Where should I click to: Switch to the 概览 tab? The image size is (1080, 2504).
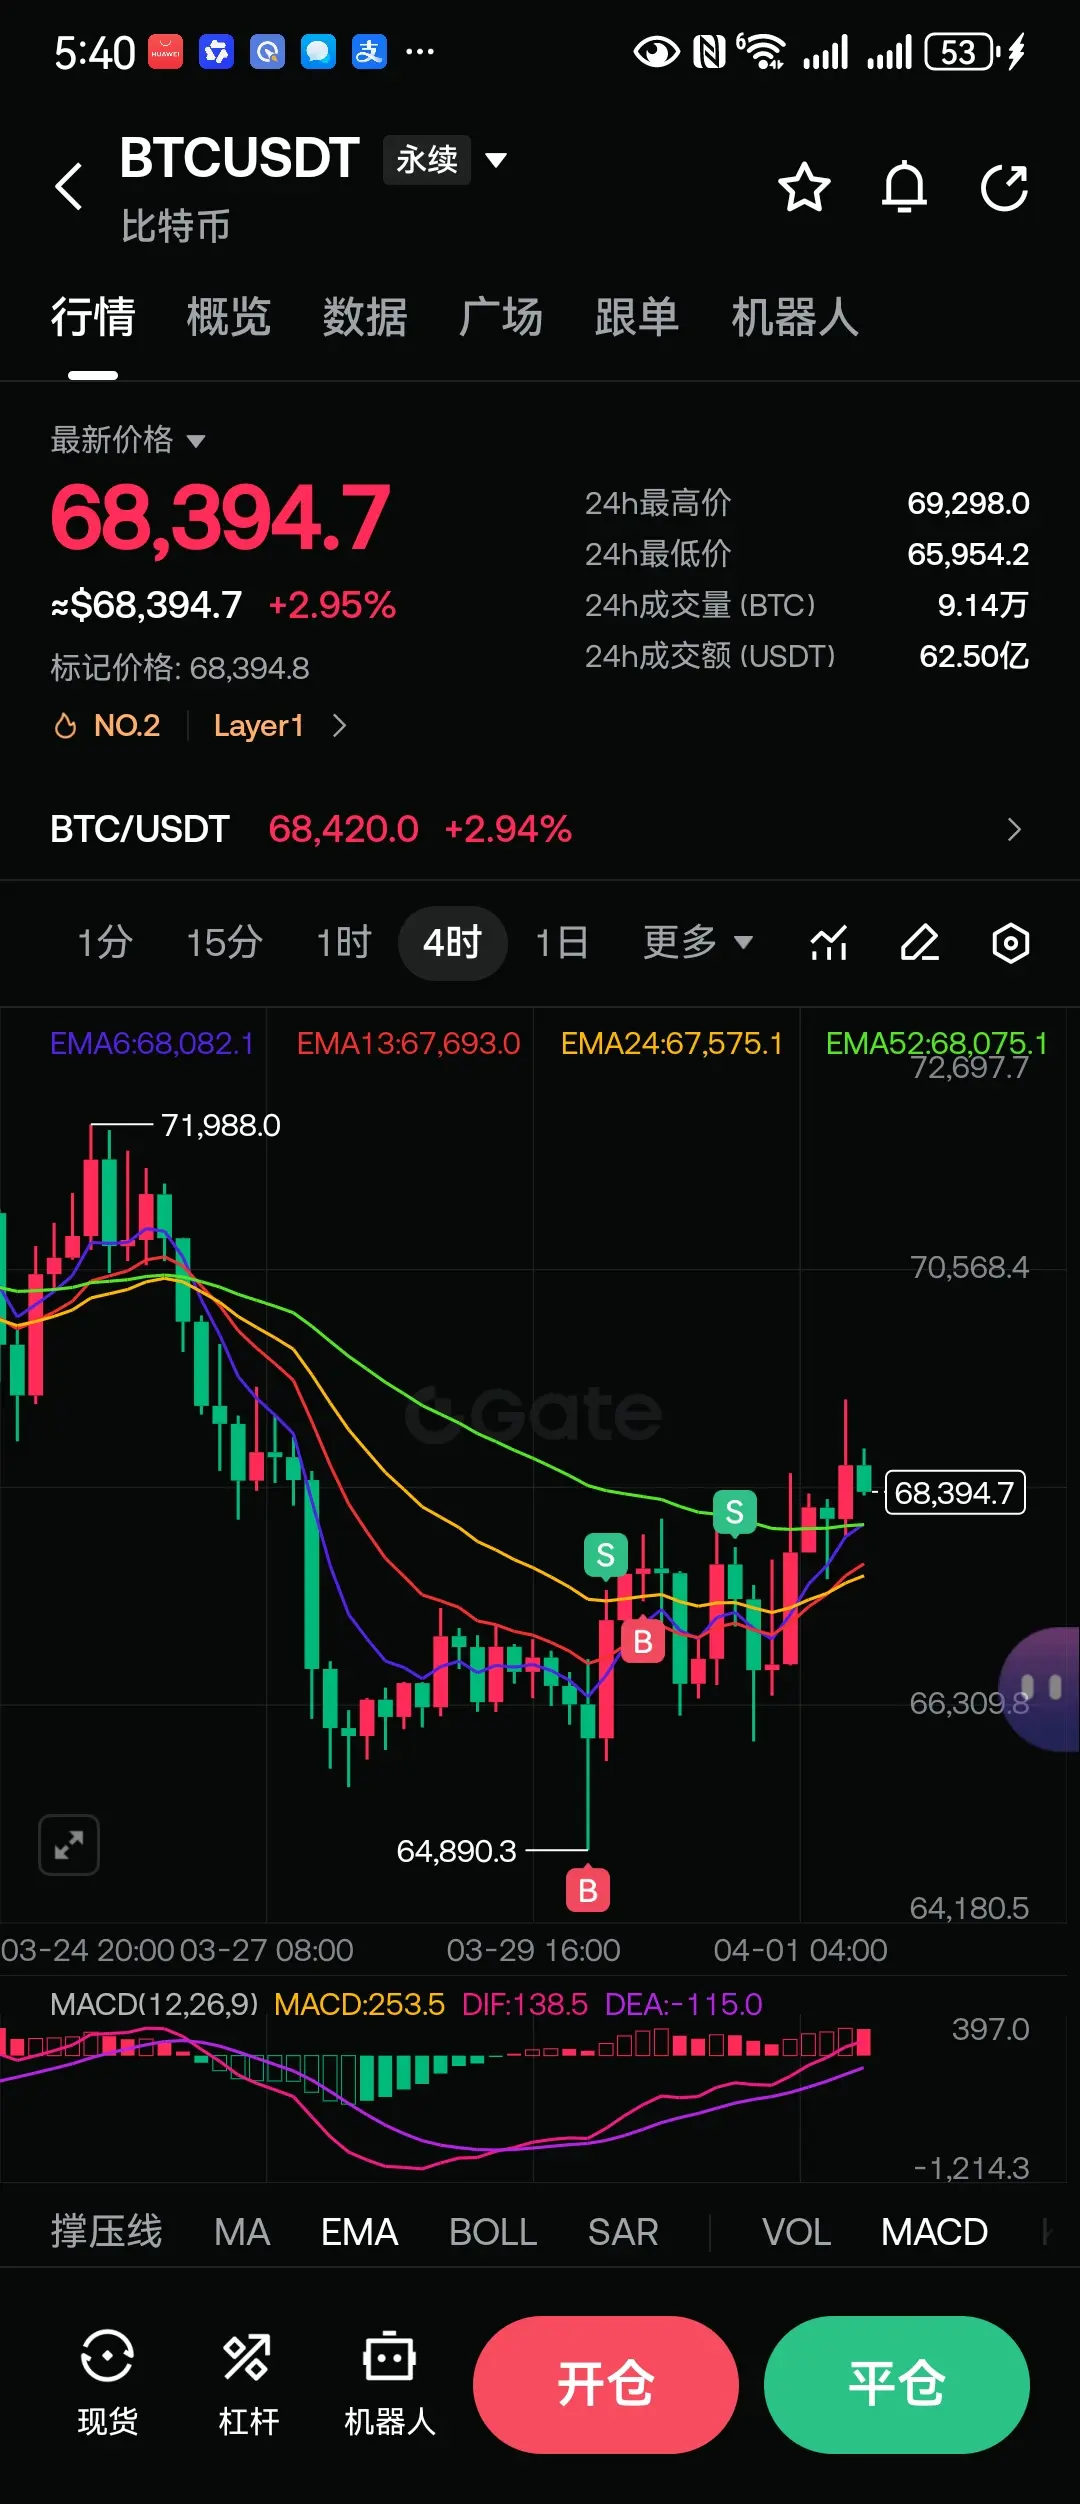coord(229,317)
